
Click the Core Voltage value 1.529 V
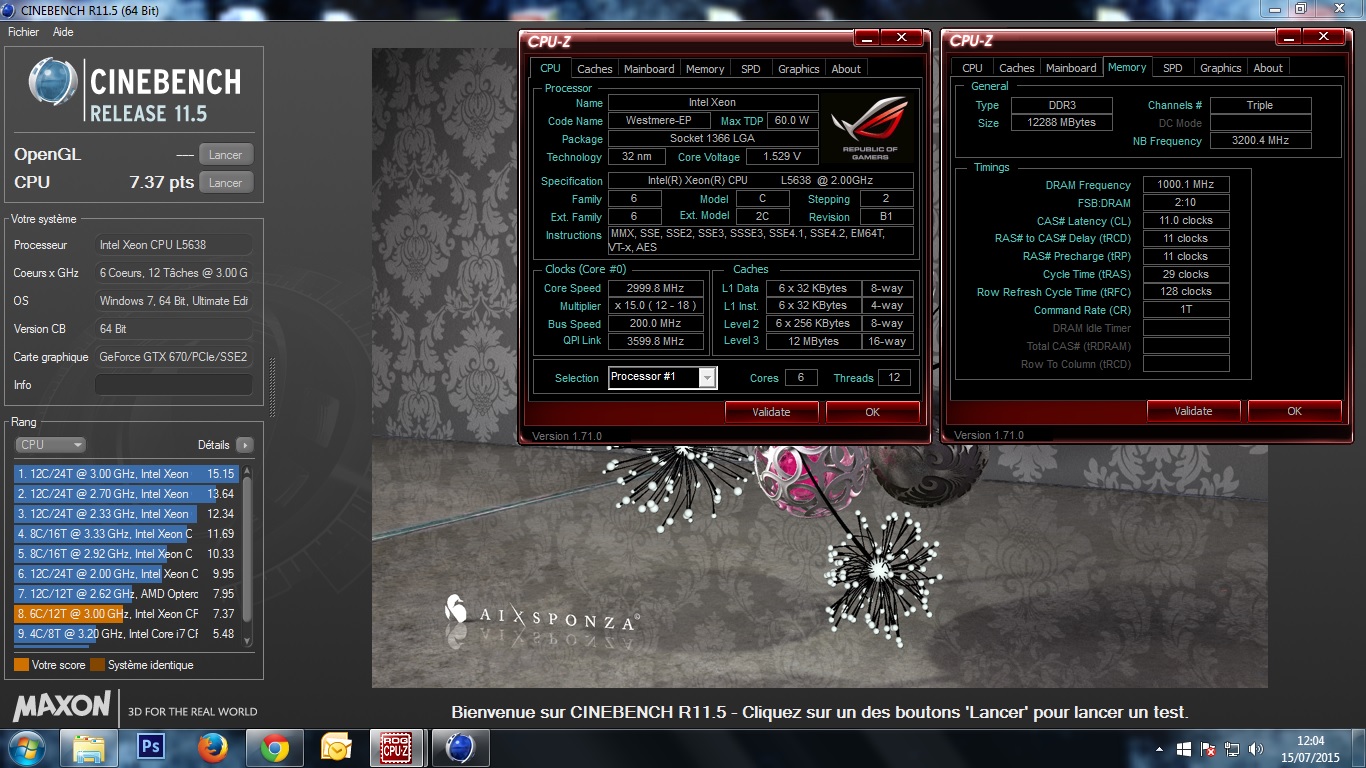782,157
